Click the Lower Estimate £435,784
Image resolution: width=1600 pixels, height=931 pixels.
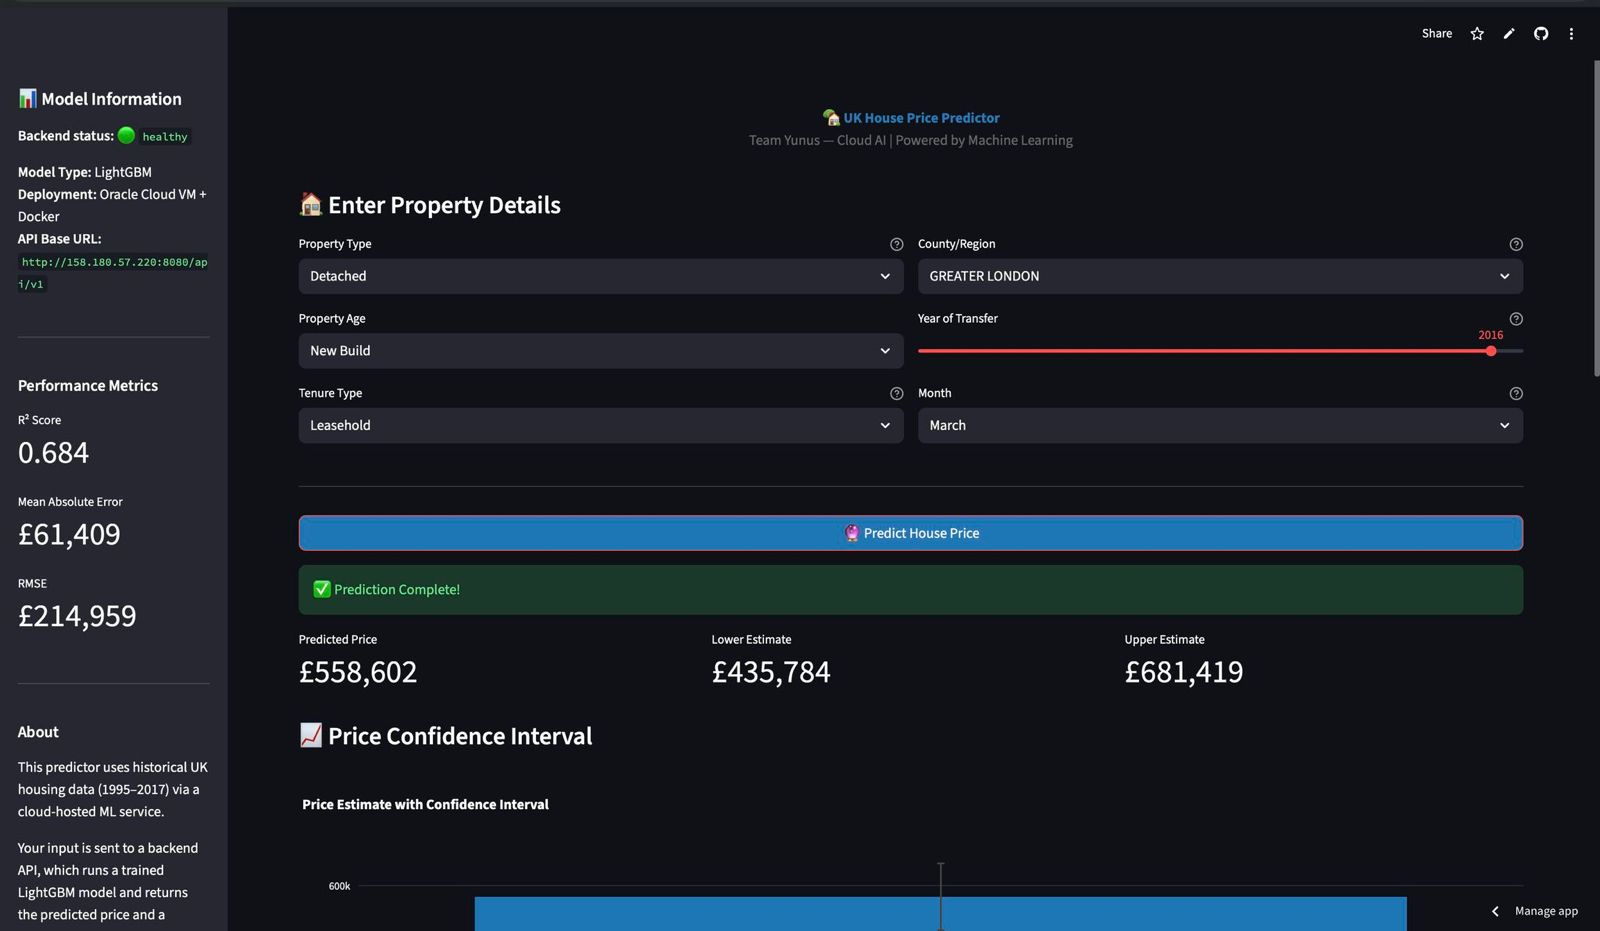point(771,672)
